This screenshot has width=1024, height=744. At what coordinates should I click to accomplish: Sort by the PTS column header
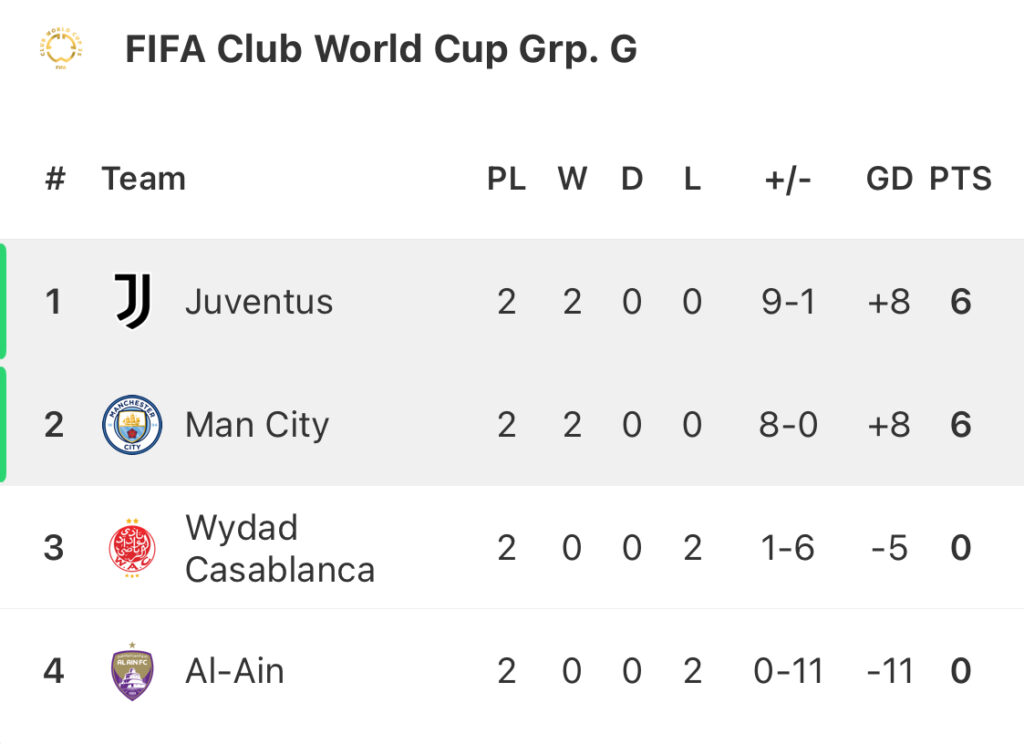pos(961,179)
